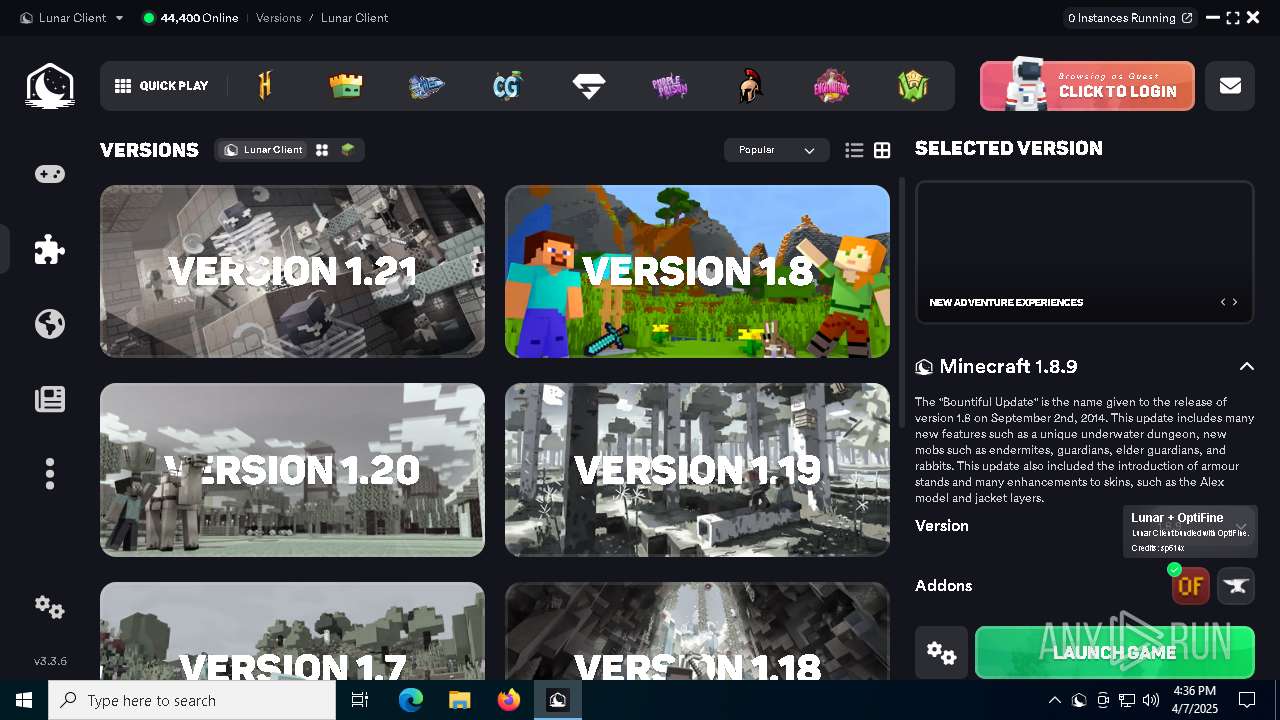The image size is (1280, 720).
Task: Show hidden system tray icons
Action: pos(1054,700)
